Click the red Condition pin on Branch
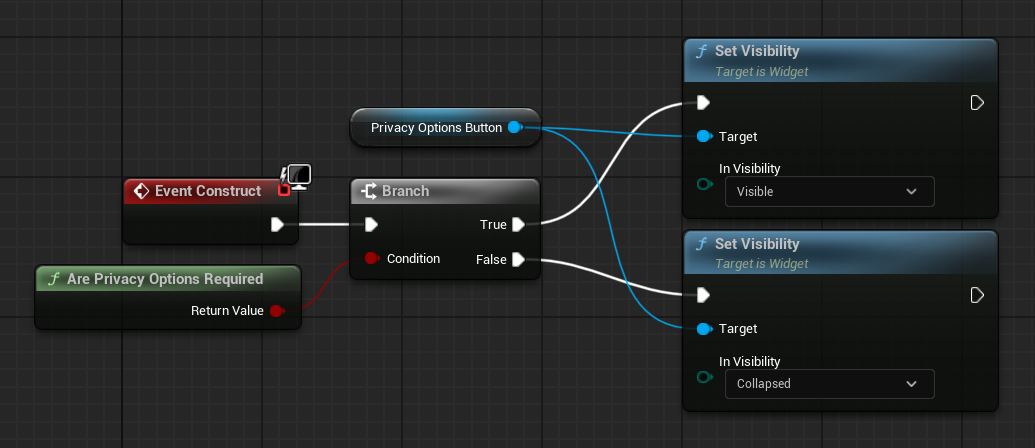Screen dimensions: 1035x448 pos(371,258)
